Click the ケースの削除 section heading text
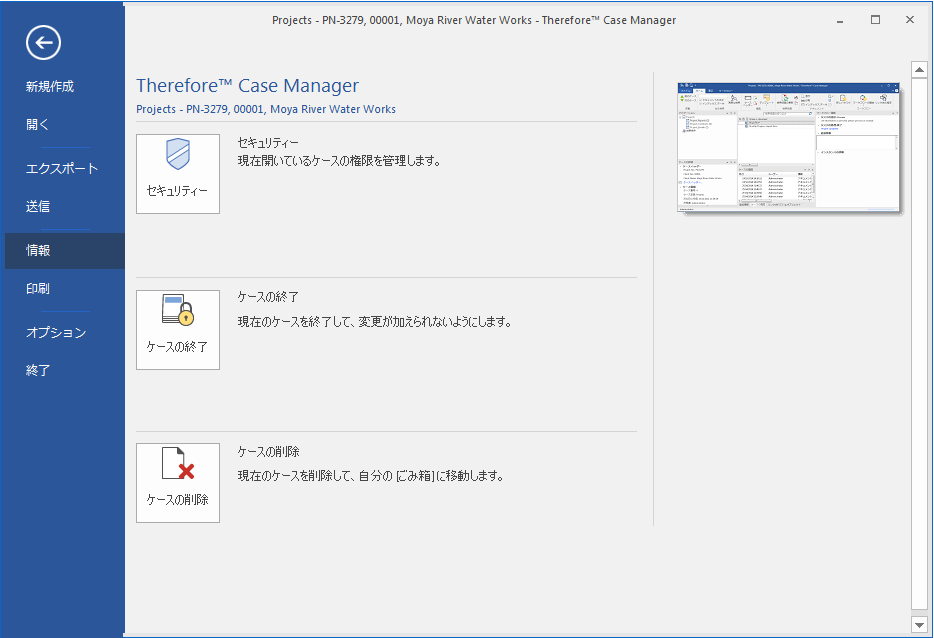 269,452
